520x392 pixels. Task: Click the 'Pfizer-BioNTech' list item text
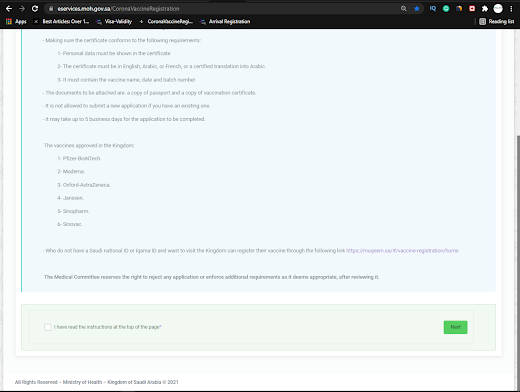tap(79, 158)
